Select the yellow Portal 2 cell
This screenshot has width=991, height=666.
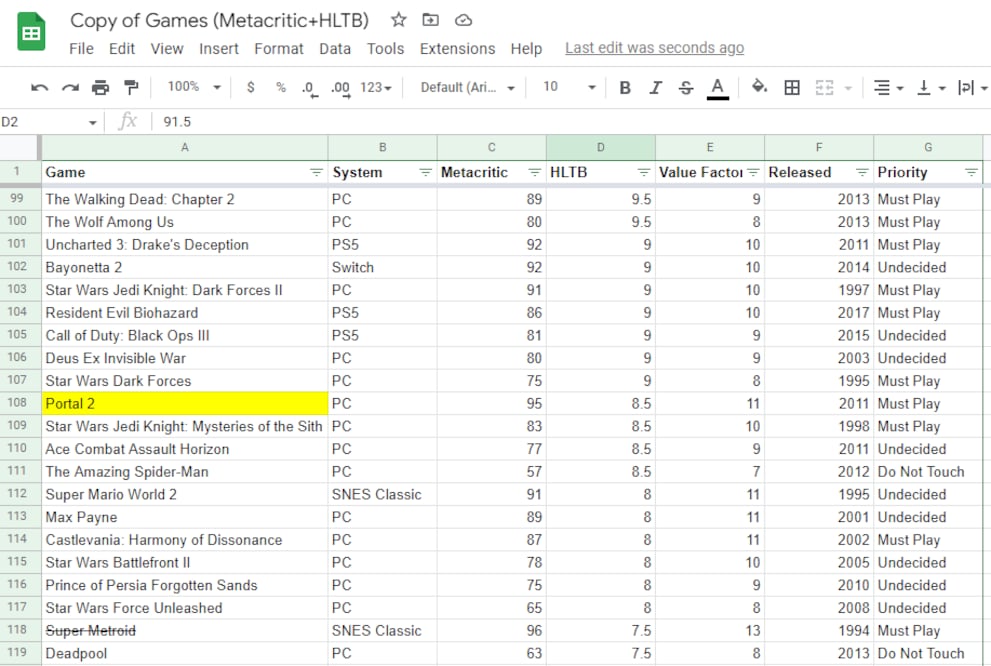click(185, 404)
